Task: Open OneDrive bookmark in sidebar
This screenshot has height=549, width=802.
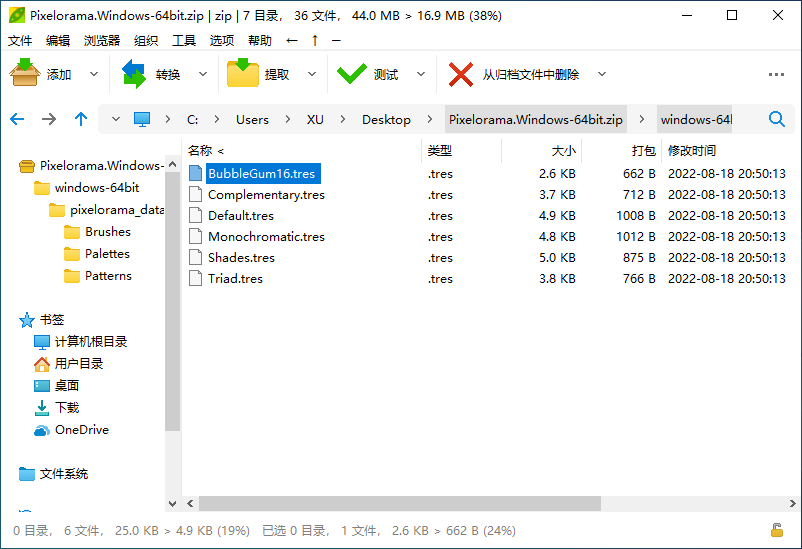Action: (82, 430)
